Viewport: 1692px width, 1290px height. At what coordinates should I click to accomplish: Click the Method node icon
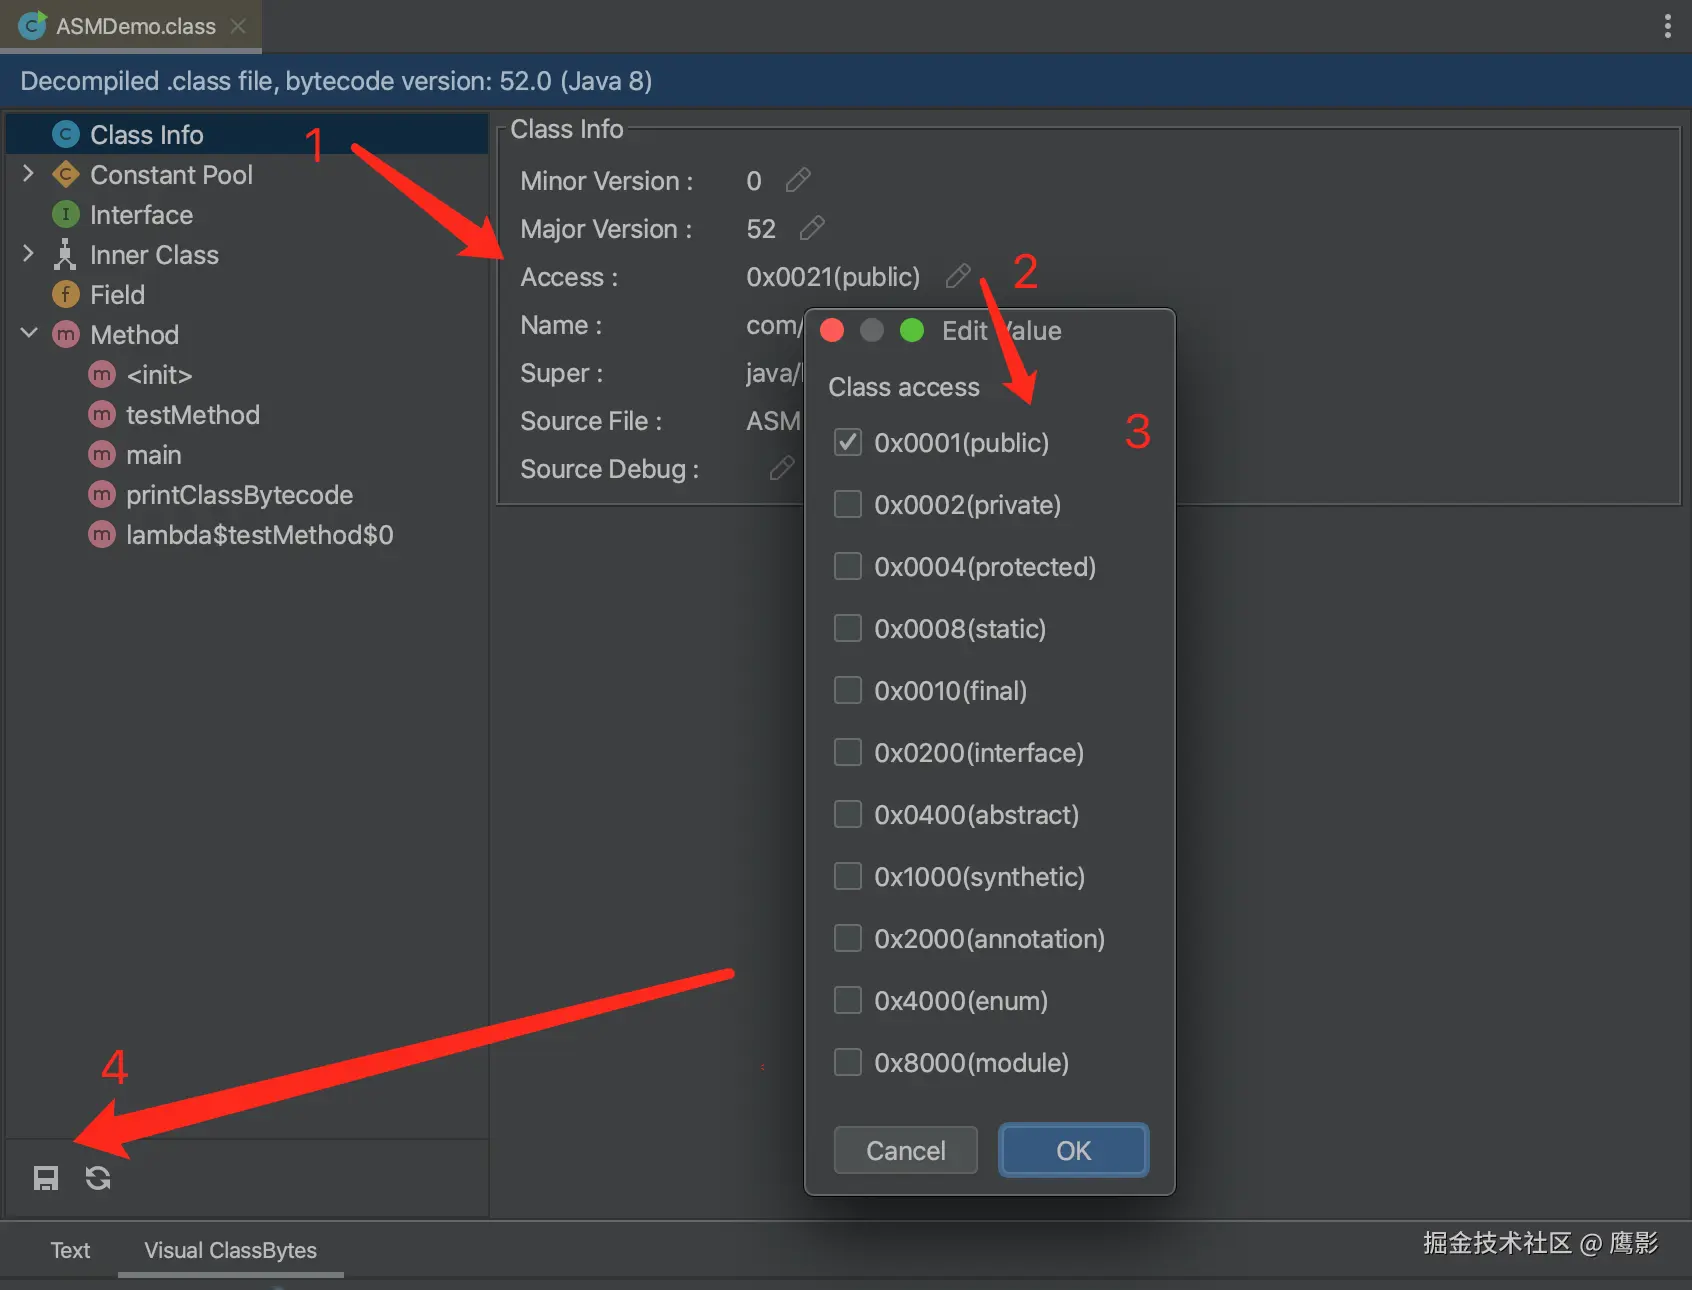coord(66,334)
